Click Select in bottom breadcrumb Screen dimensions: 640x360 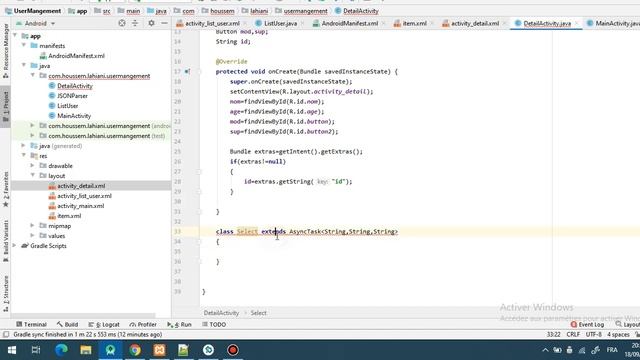258,313
